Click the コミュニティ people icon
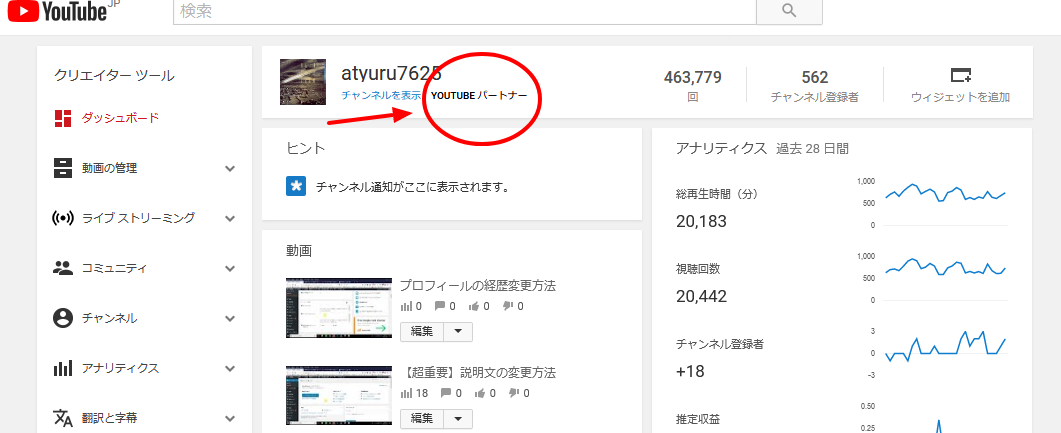Image resolution: width=1061 pixels, height=433 pixels. tap(63, 268)
